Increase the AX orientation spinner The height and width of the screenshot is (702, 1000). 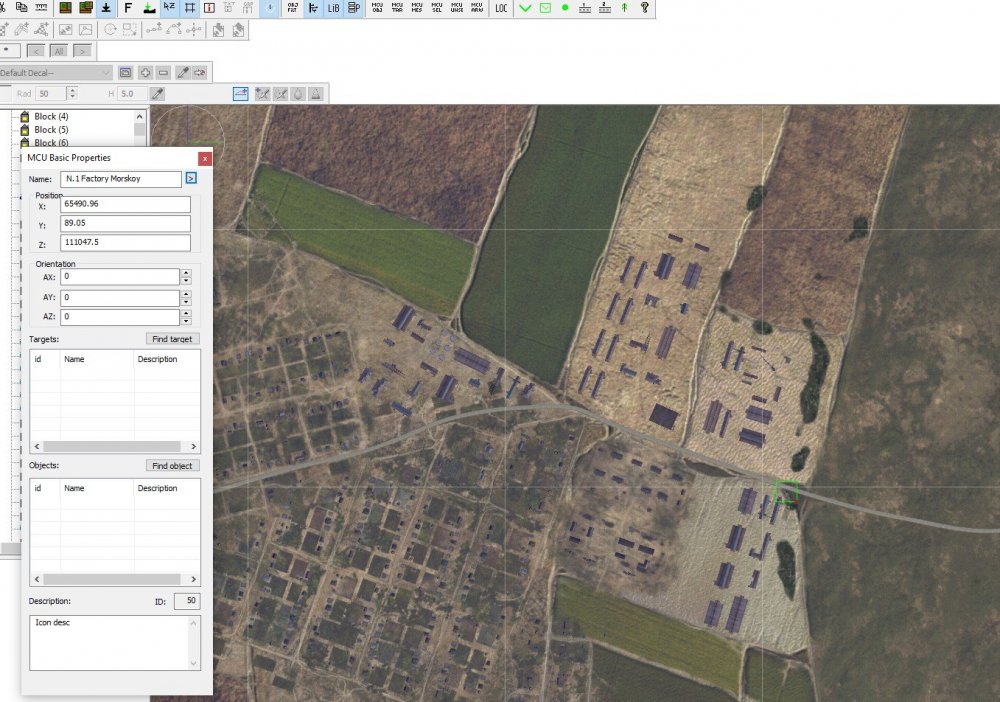click(x=186, y=272)
